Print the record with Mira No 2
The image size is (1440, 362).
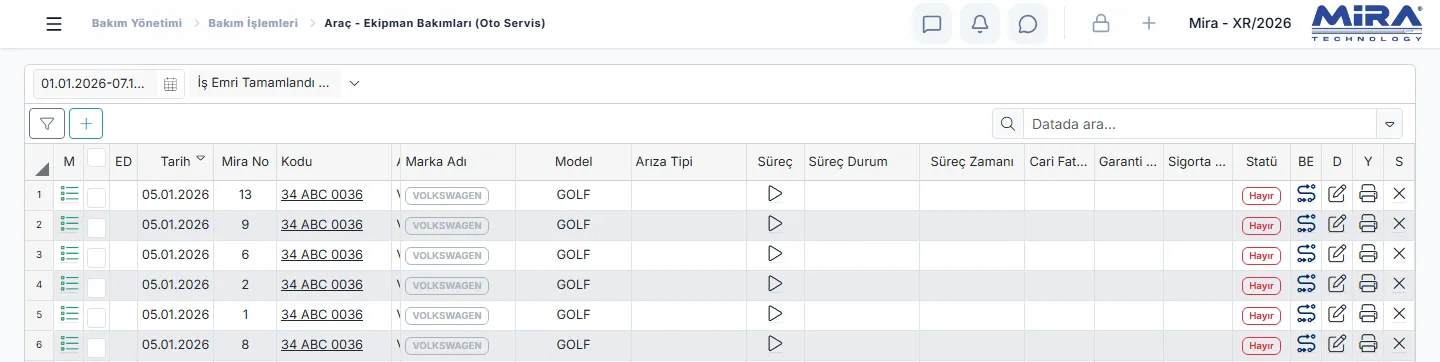1369,284
